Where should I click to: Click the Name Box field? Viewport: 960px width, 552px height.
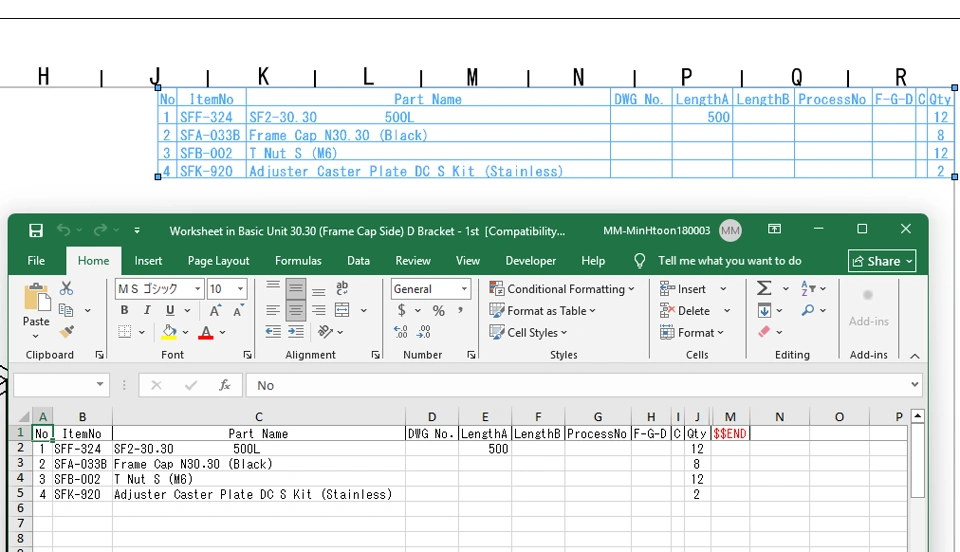[x=61, y=385]
